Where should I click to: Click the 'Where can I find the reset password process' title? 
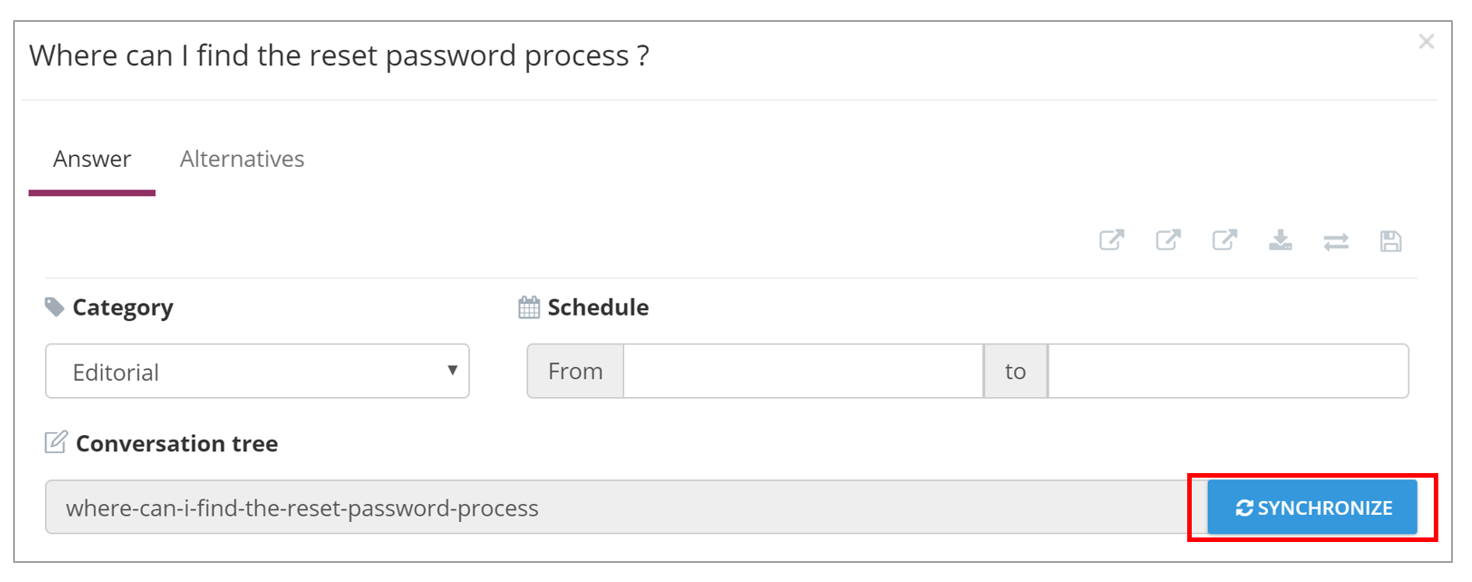tap(339, 55)
